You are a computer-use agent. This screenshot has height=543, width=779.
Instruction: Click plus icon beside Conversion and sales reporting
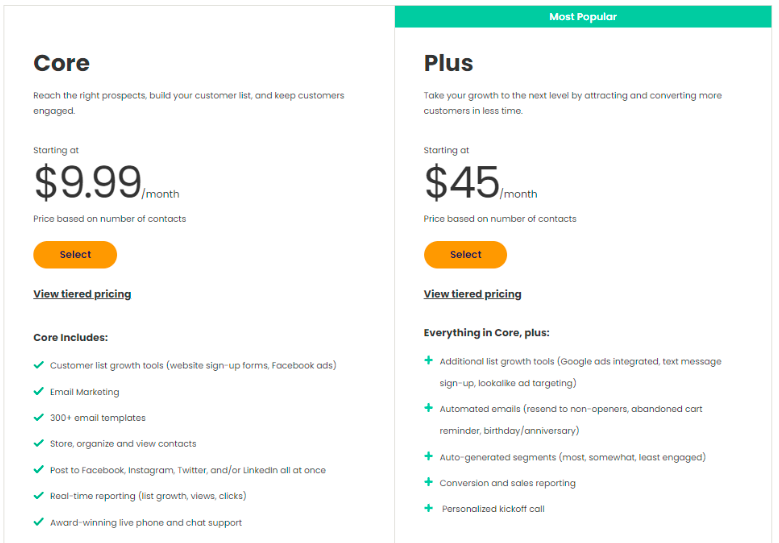click(429, 483)
